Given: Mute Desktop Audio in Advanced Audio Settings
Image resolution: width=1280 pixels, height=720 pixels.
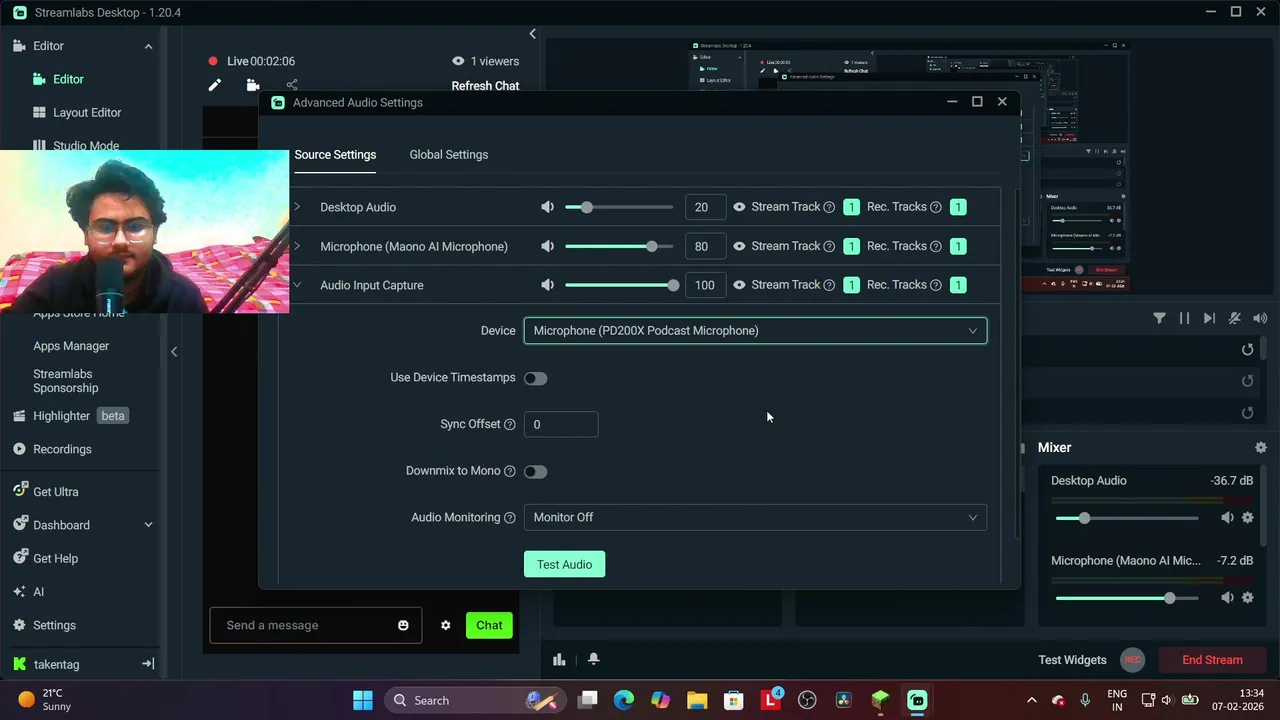Looking at the screenshot, I should 547,207.
